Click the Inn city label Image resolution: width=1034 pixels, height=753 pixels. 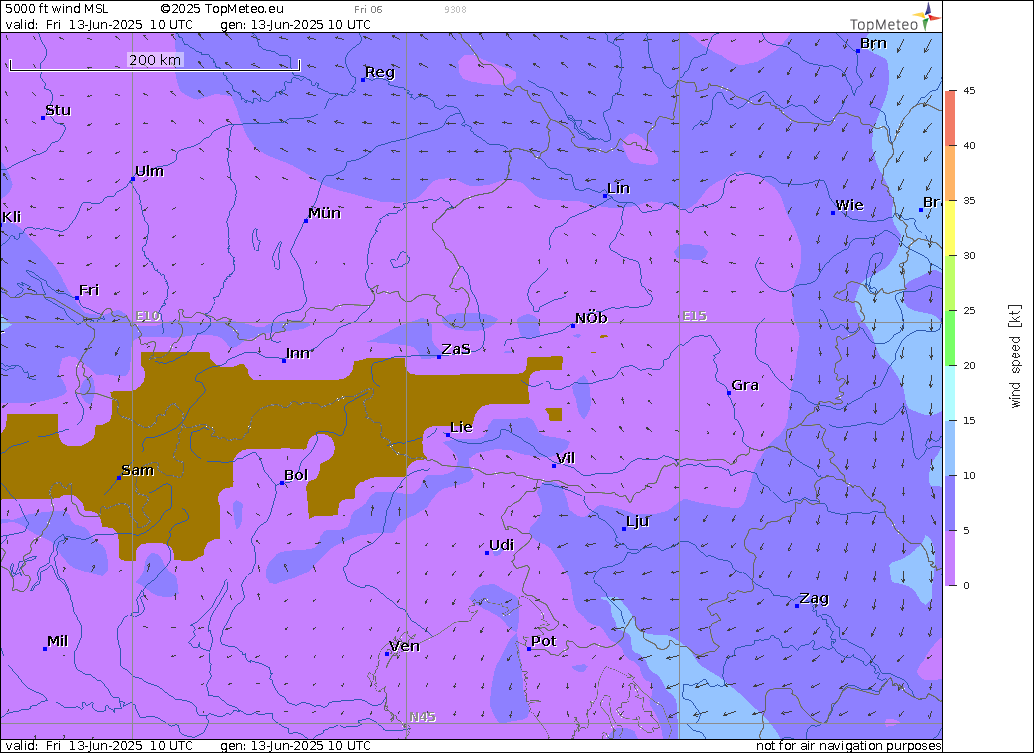point(298,353)
